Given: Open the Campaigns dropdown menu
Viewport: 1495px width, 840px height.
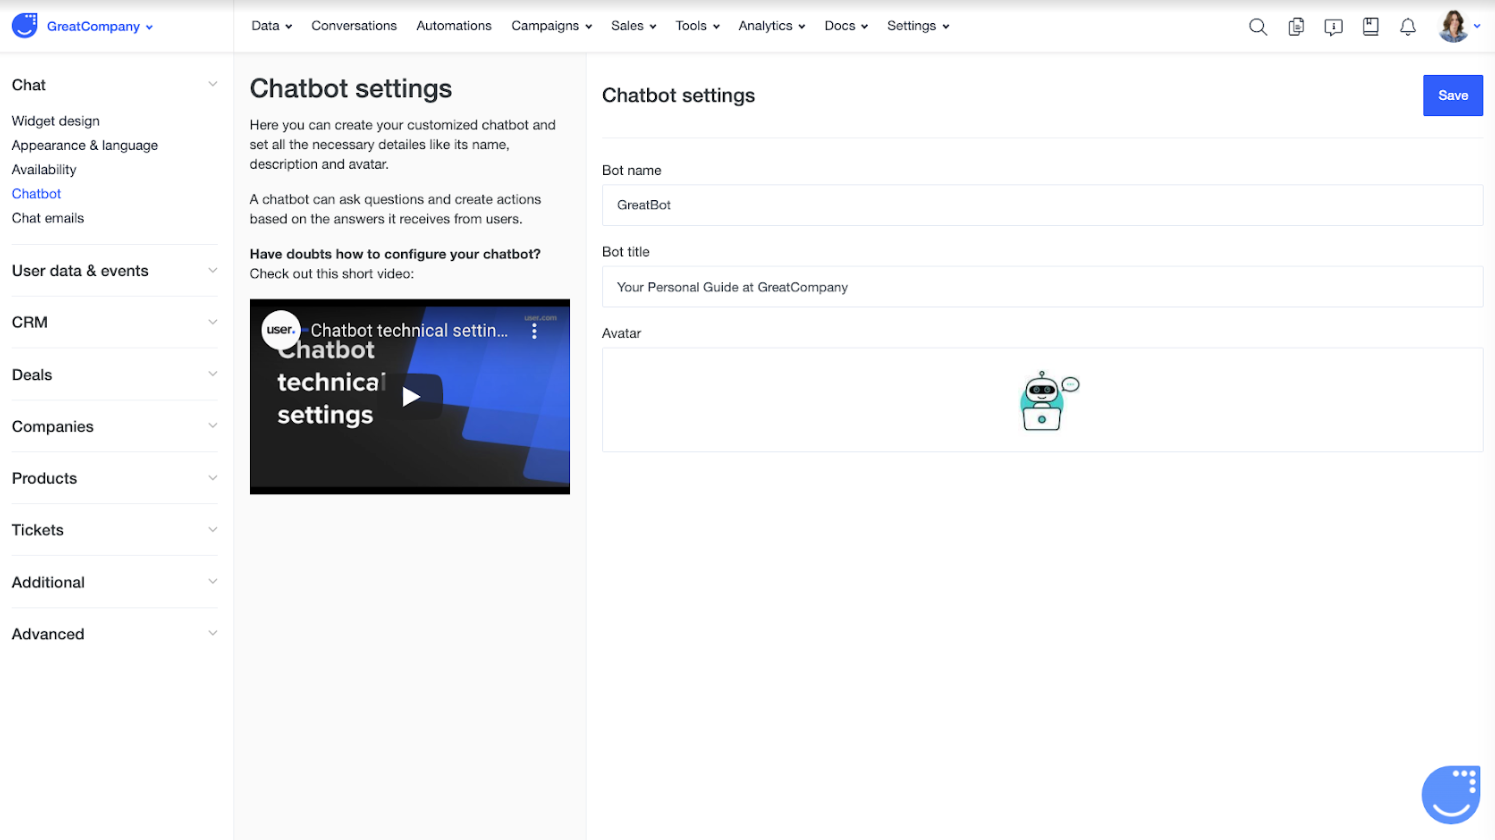Looking at the screenshot, I should pos(551,26).
